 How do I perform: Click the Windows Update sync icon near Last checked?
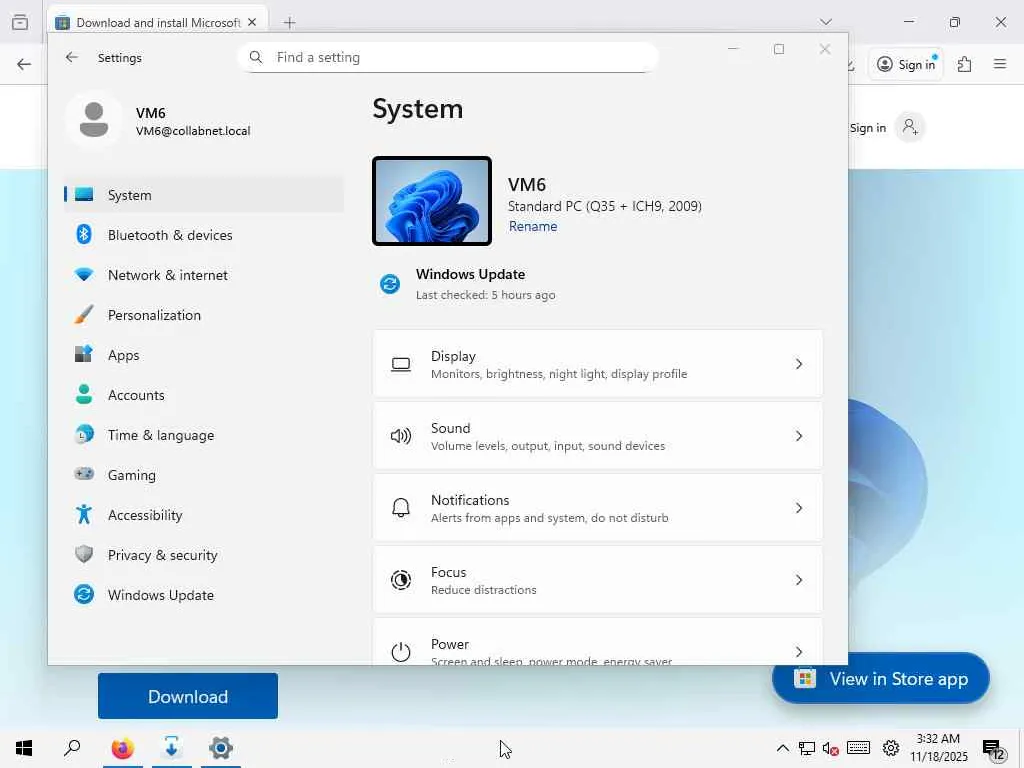[x=390, y=284]
